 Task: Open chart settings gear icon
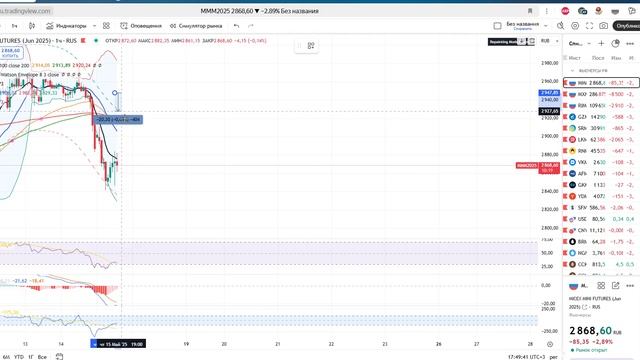pos(575,26)
